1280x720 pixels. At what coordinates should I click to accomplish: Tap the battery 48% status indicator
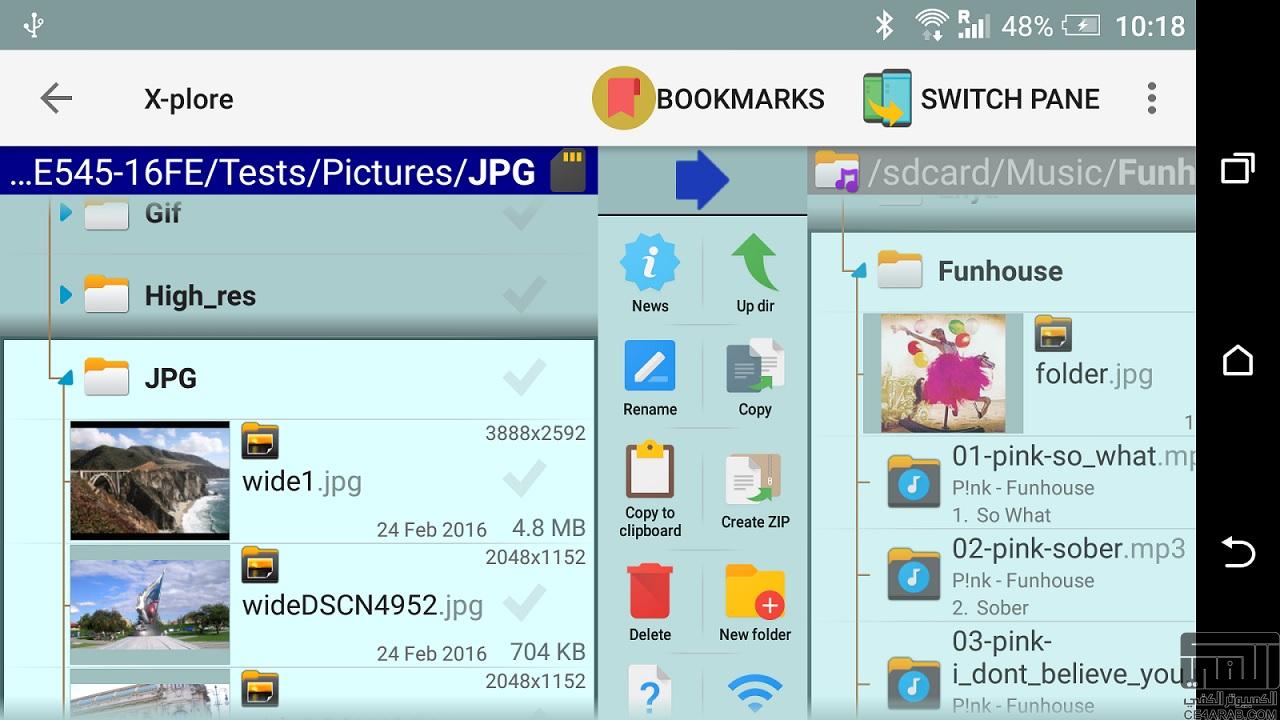[1050, 26]
